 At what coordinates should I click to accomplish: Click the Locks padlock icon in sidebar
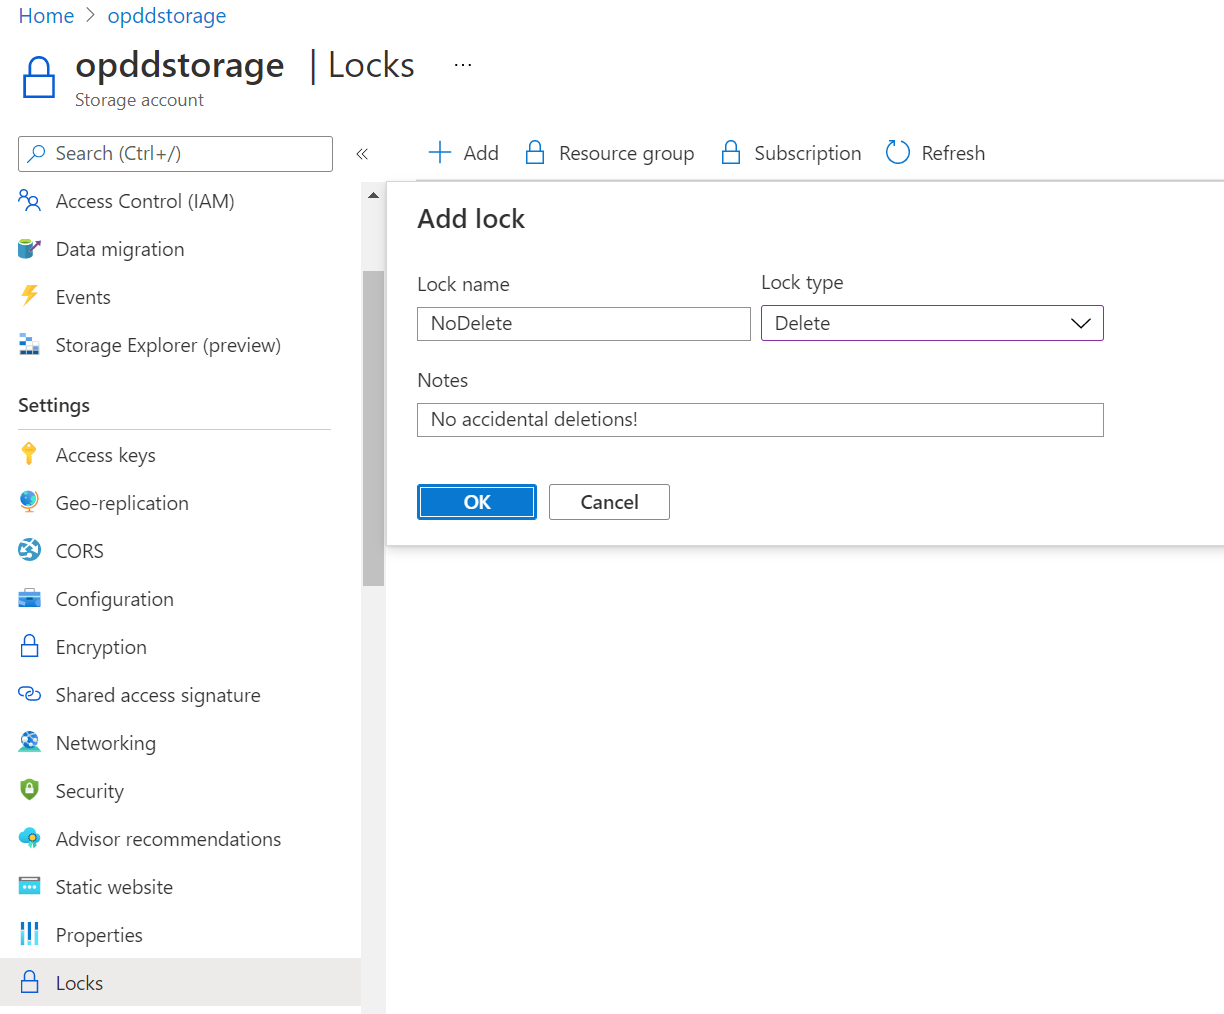pyautogui.click(x=29, y=982)
